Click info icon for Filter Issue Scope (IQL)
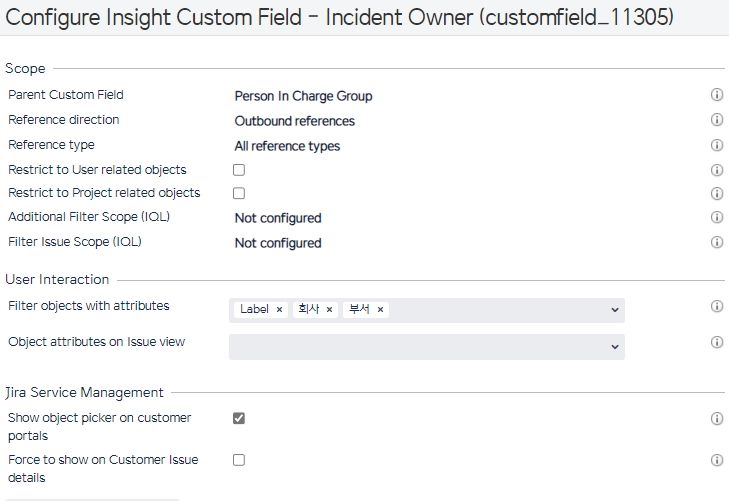 click(716, 242)
